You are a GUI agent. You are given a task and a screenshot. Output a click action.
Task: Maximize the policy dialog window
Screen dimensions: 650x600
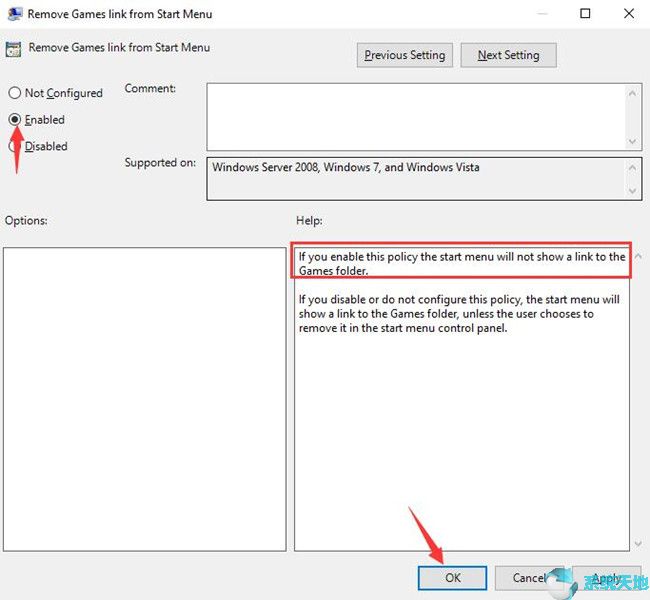point(585,14)
